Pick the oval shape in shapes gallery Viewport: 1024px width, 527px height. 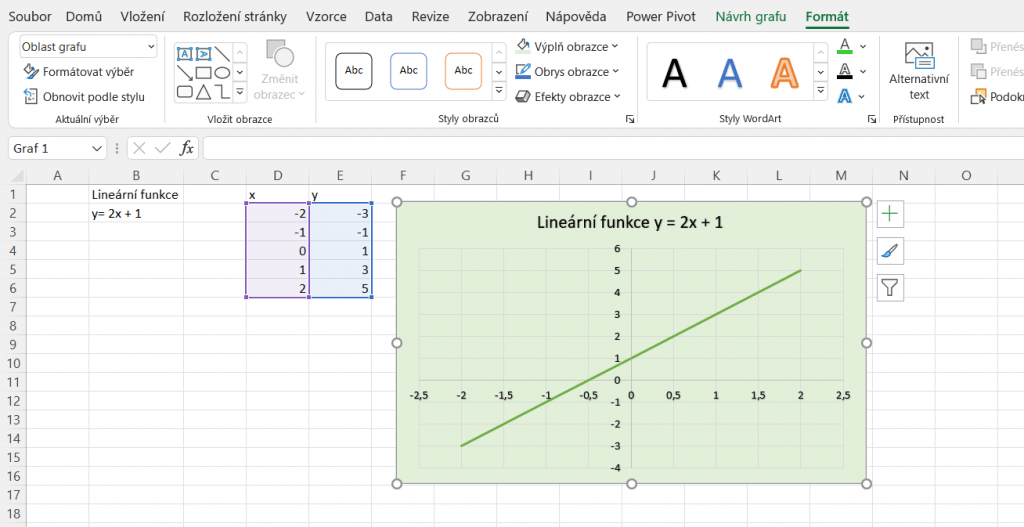(x=222, y=73)
